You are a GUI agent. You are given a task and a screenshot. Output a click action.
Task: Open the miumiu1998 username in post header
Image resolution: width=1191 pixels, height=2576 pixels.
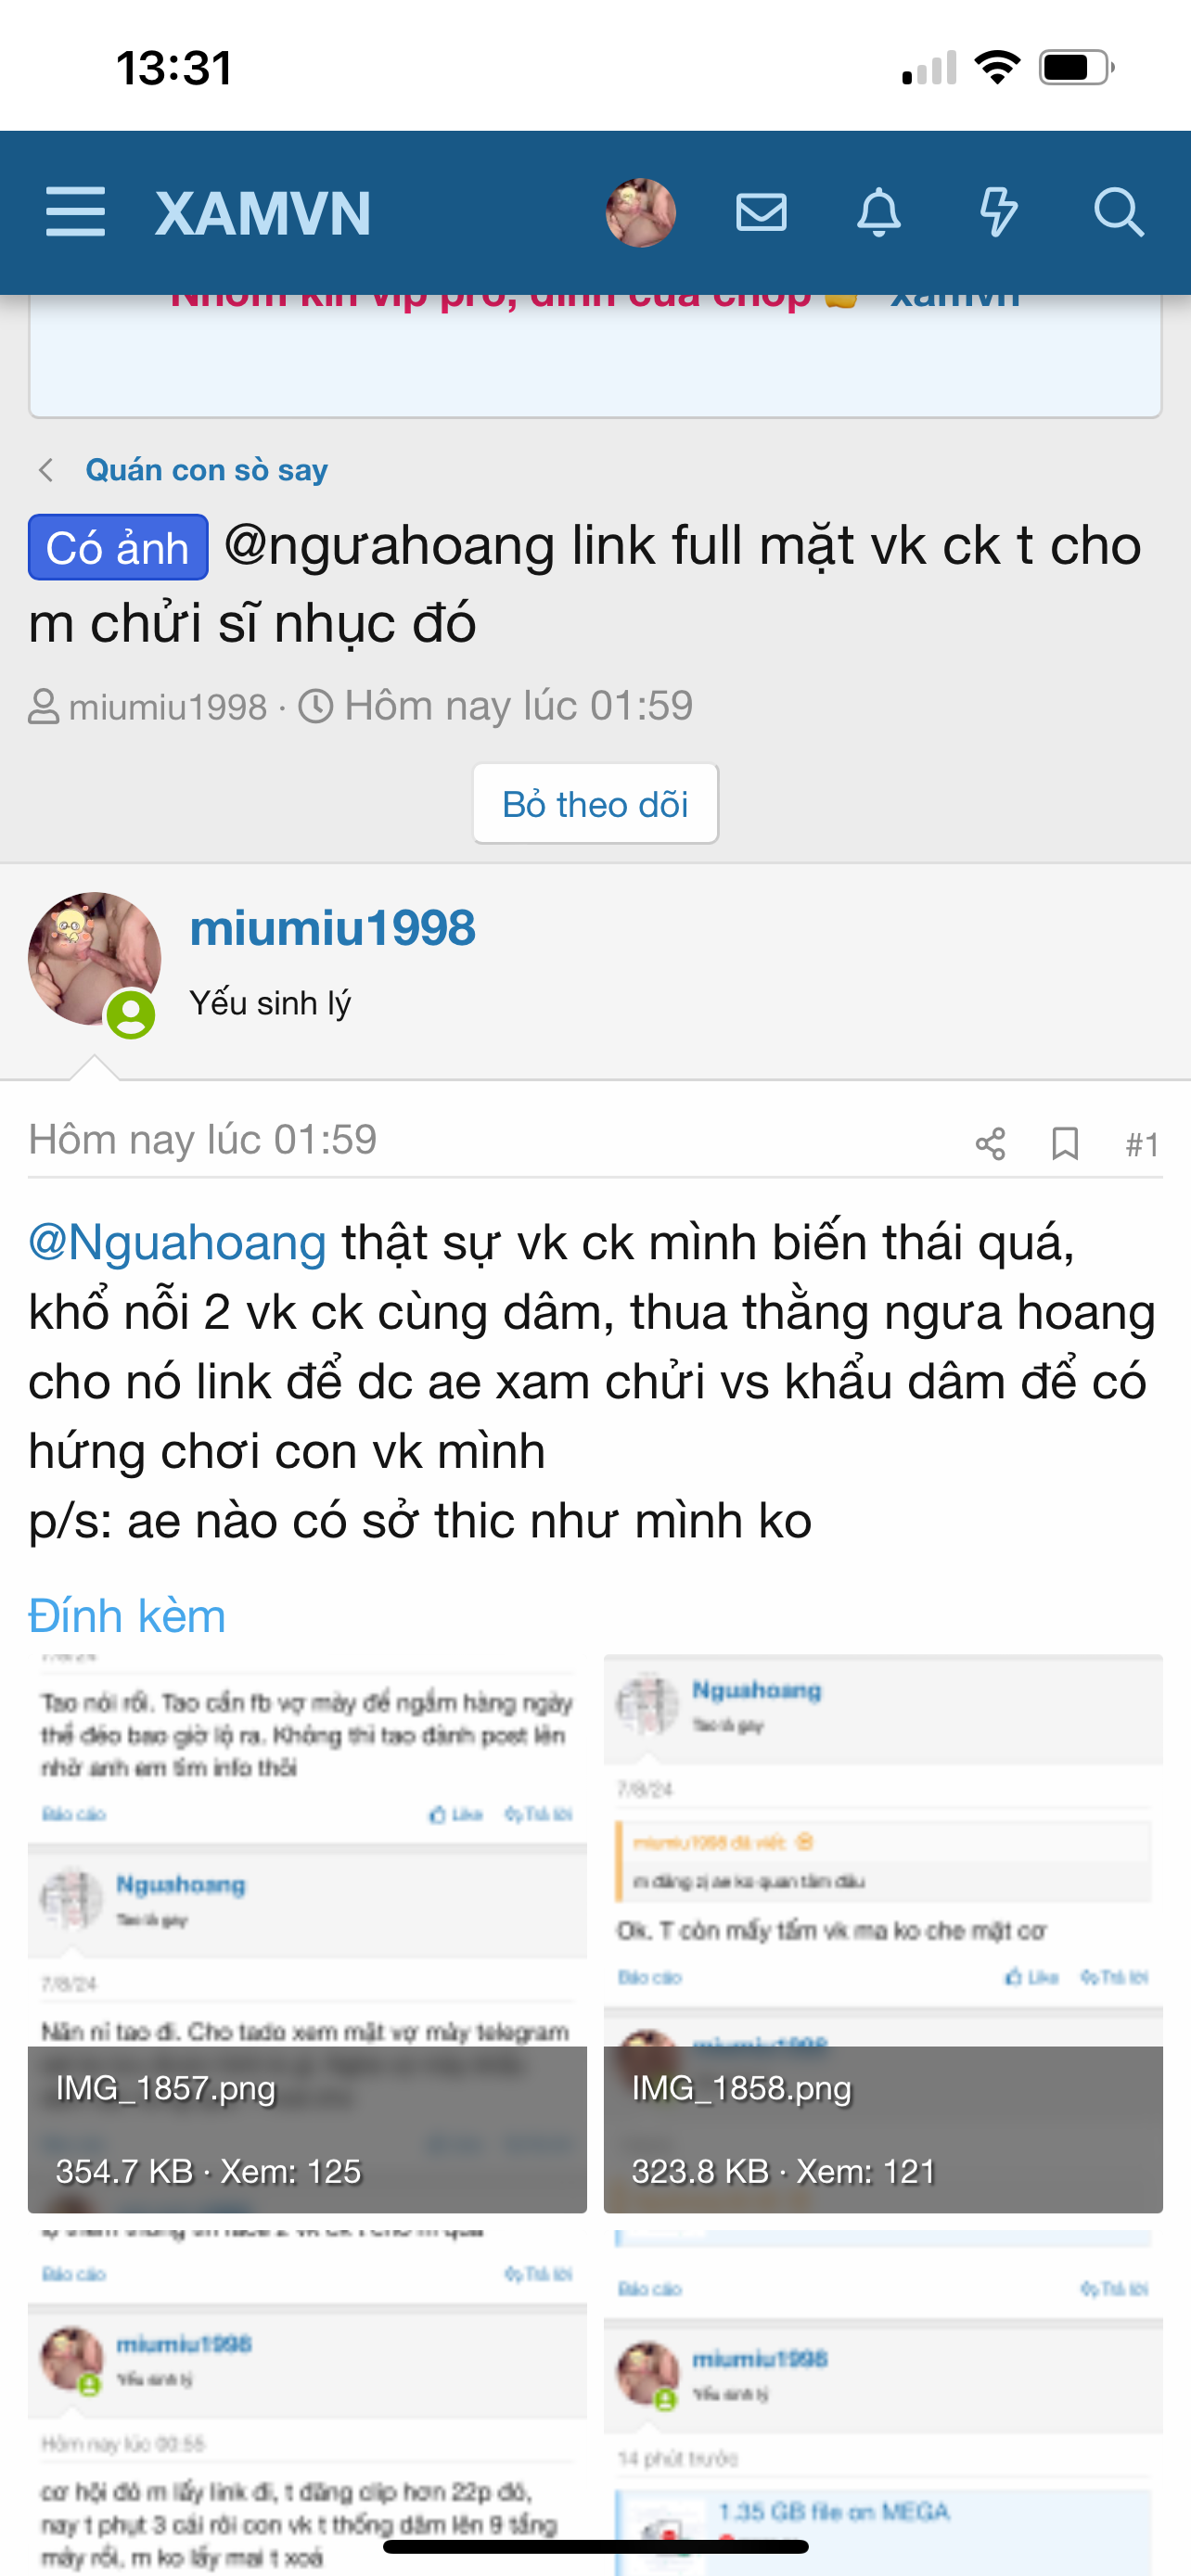[332, 928]
